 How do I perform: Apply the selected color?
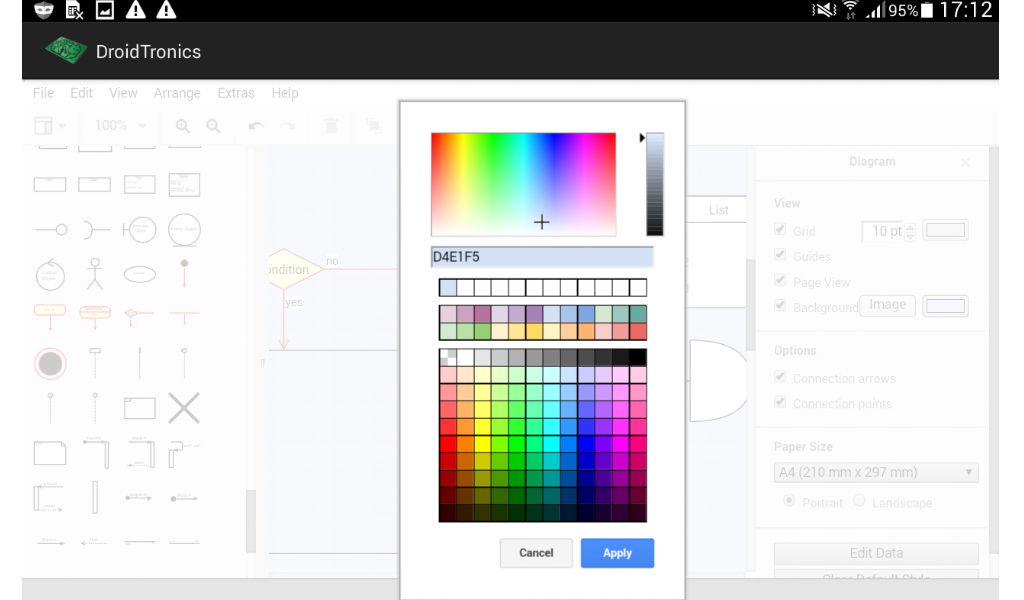[617, 552]
